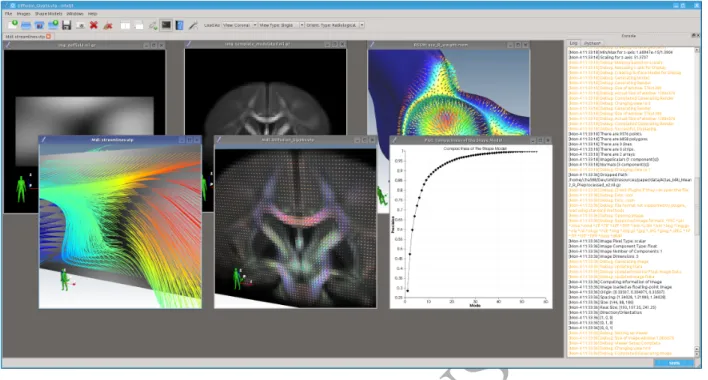
Task: Click the Console log scrollbar down arrow
Action: pyautogui.click(x=697, y=354)
